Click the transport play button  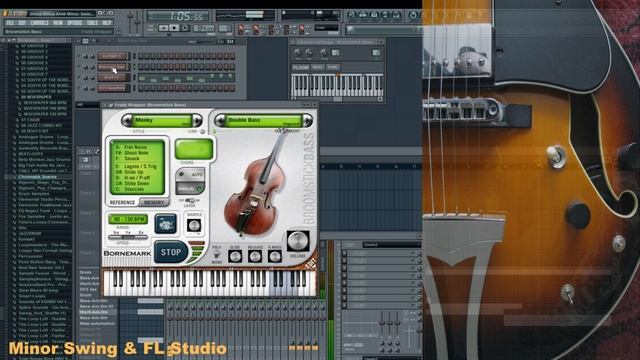click(164, 28)
